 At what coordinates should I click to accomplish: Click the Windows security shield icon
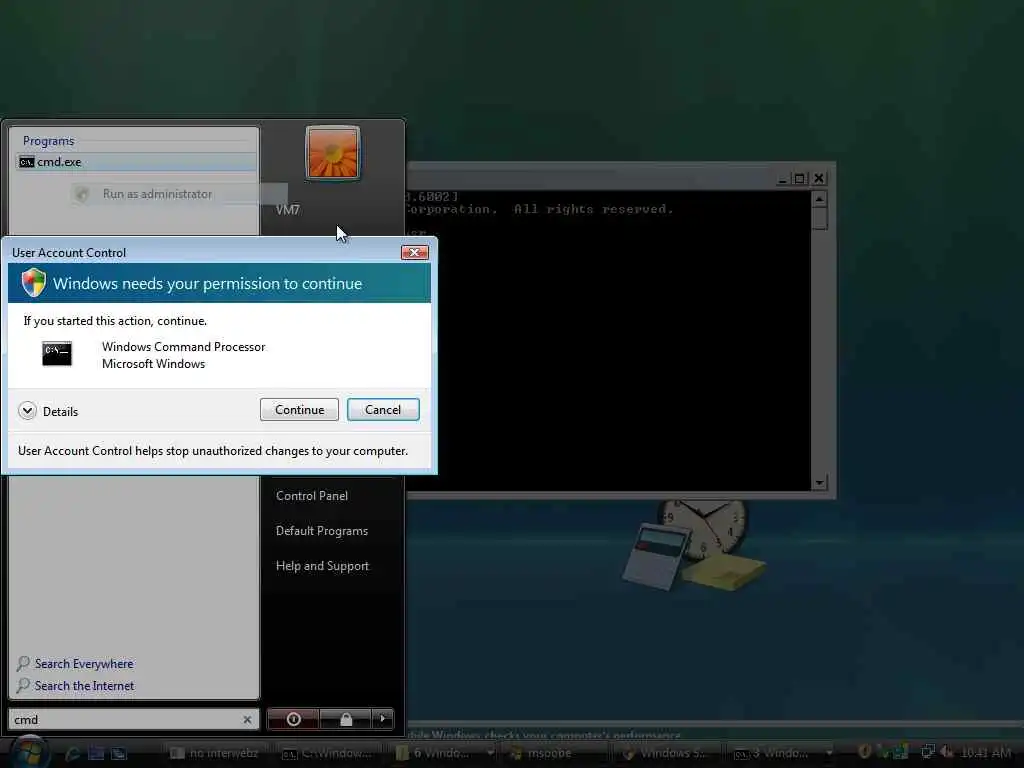tap(33, 283)
